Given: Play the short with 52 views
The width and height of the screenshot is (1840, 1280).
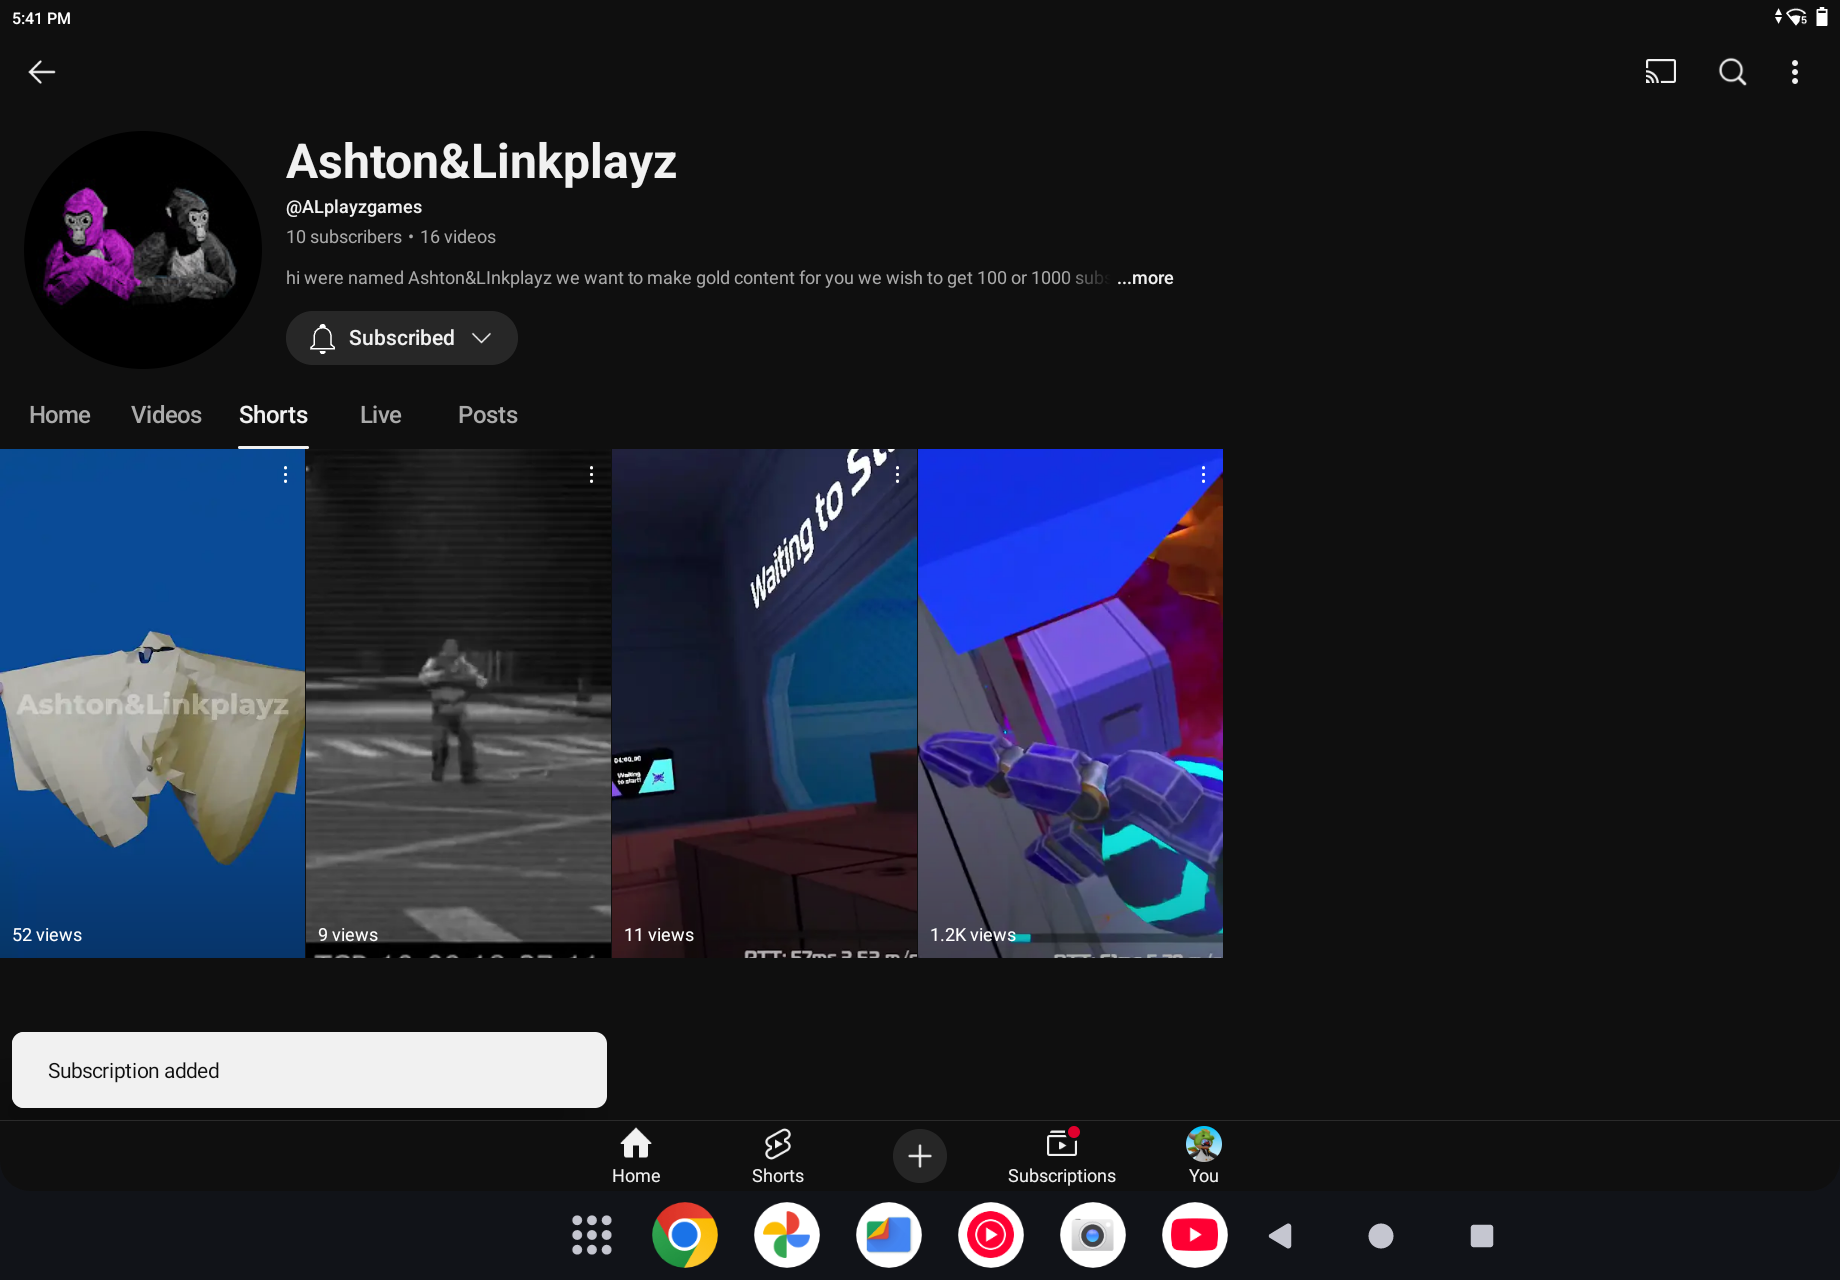Looking at the screenshot, I should (152, 703).
